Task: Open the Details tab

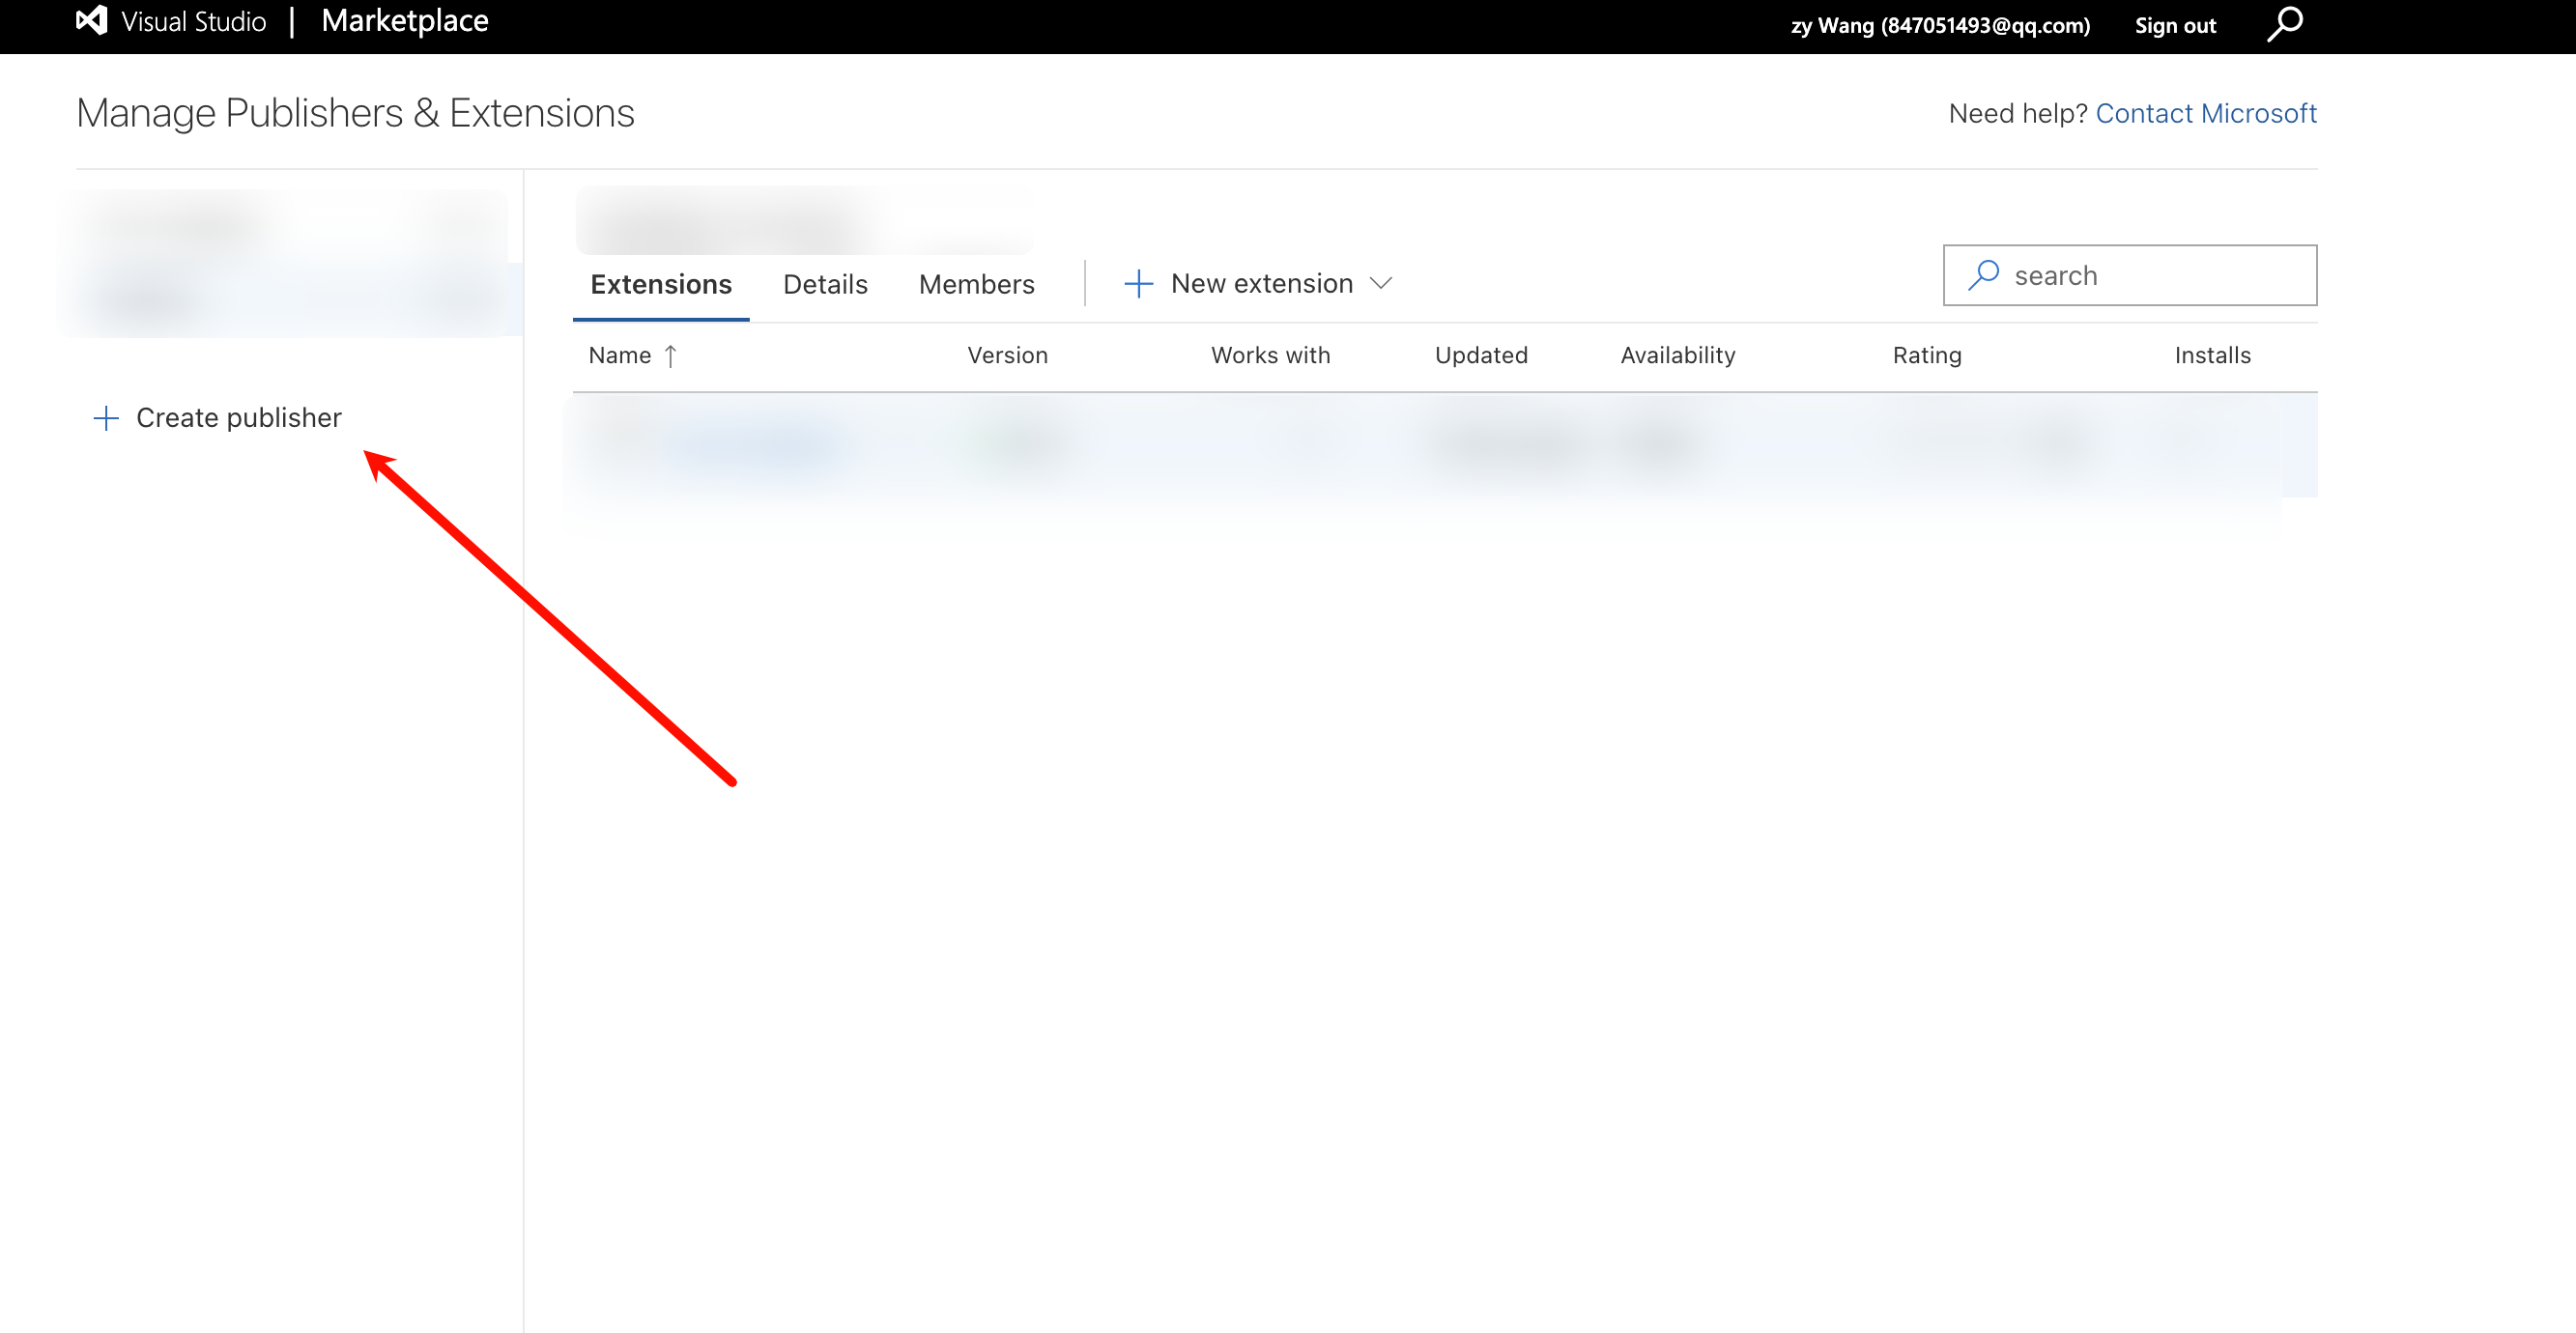Action: tap(825, 285)
